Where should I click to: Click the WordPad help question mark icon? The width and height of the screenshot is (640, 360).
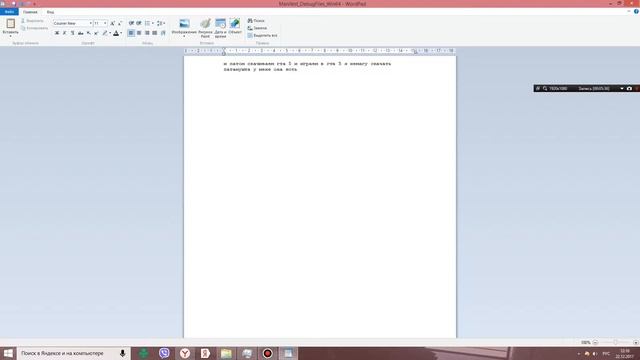coord(636,11)
